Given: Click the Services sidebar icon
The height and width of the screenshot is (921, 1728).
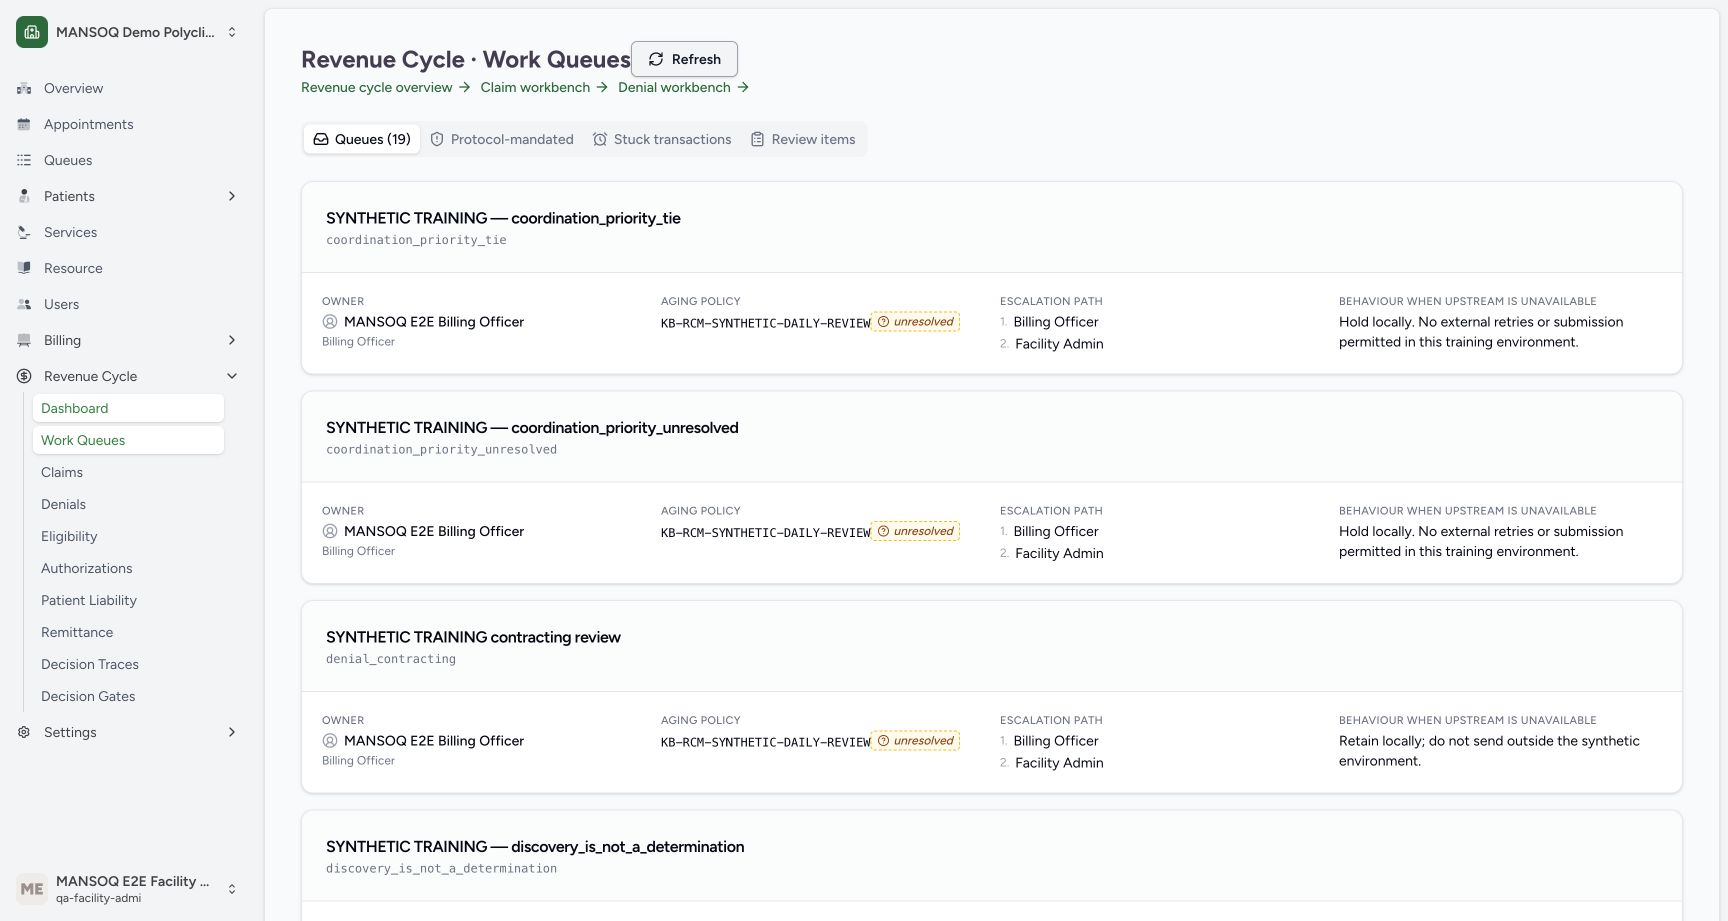Looking at the screenshot, I should tap(24, 232).
